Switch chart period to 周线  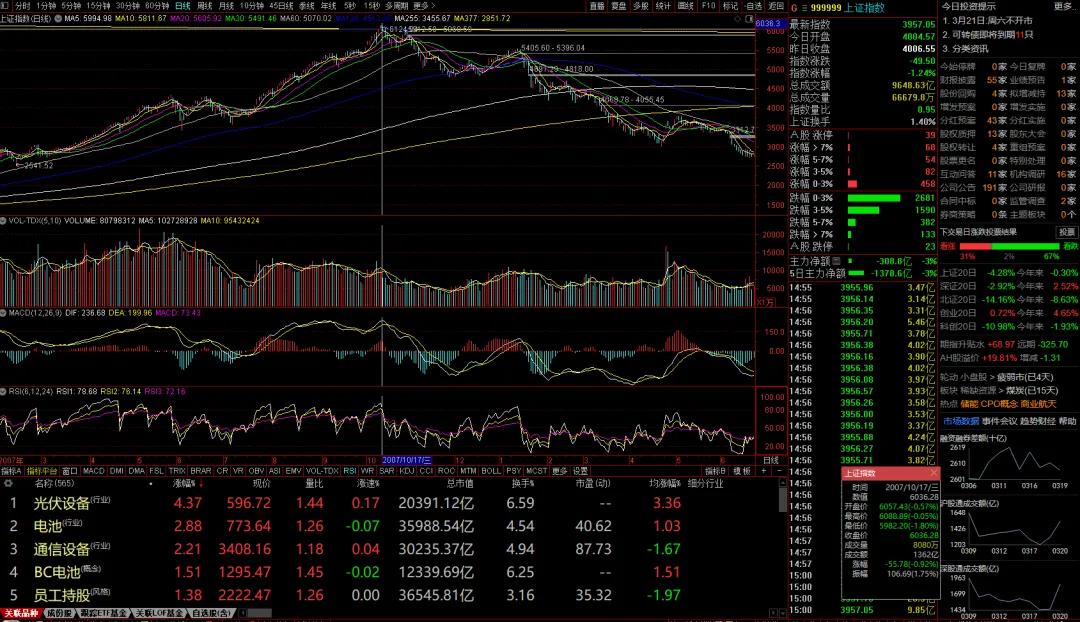[204, 5]
